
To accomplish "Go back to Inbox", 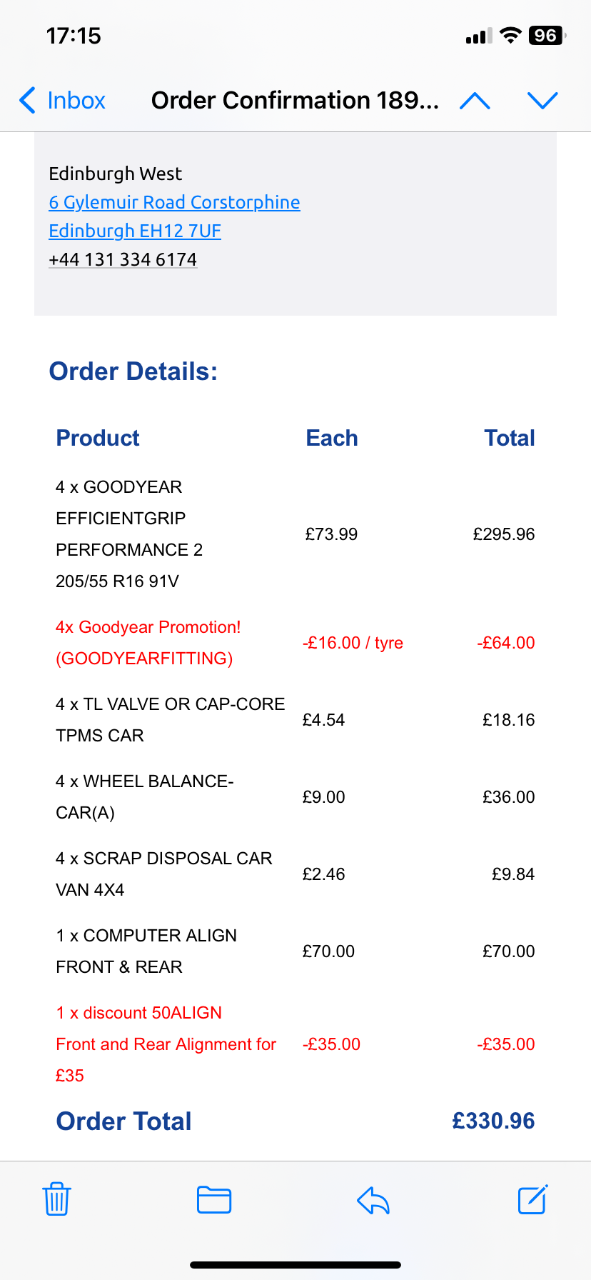I will click(63, 100).
